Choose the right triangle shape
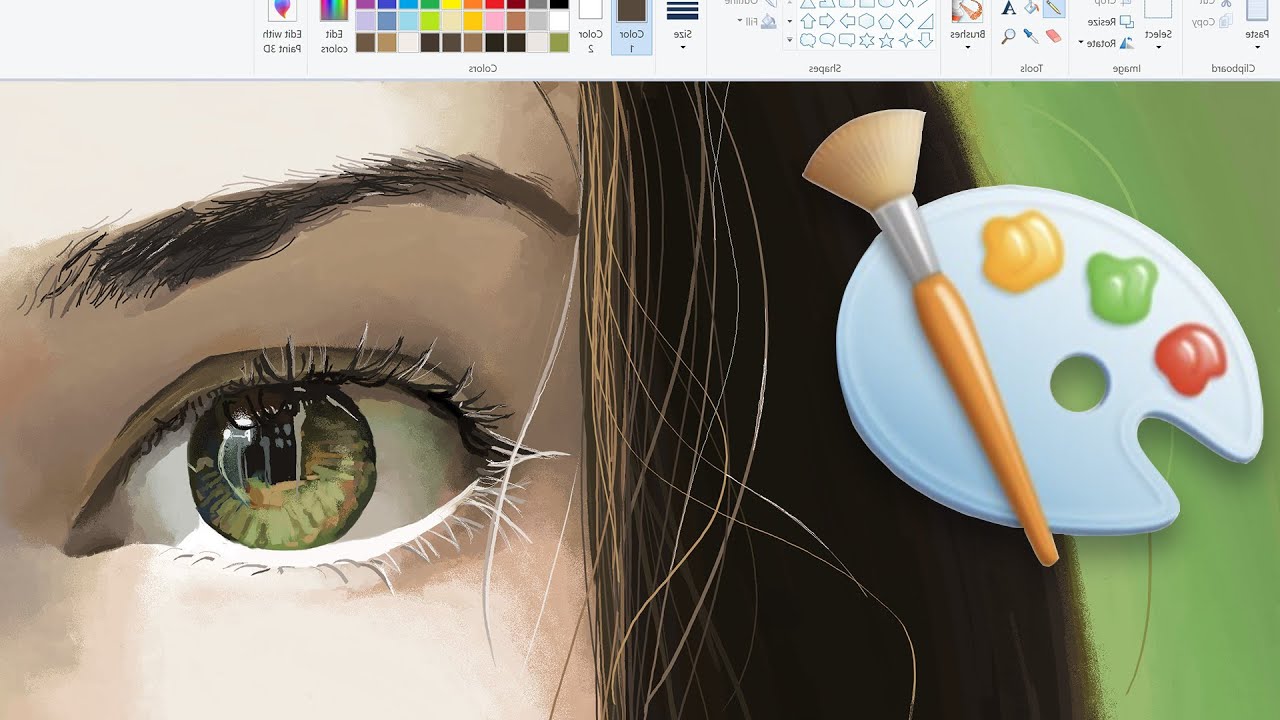 pos(925,20)
